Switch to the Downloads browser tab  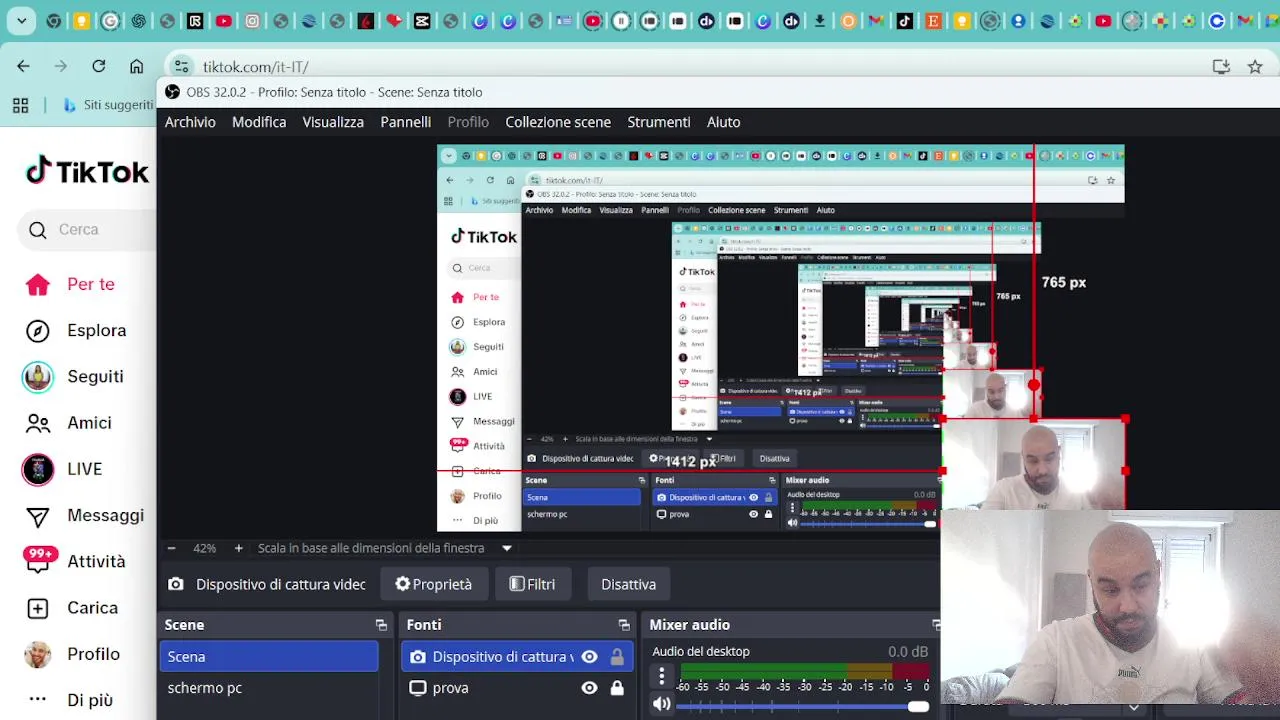(x=820, y=21)
